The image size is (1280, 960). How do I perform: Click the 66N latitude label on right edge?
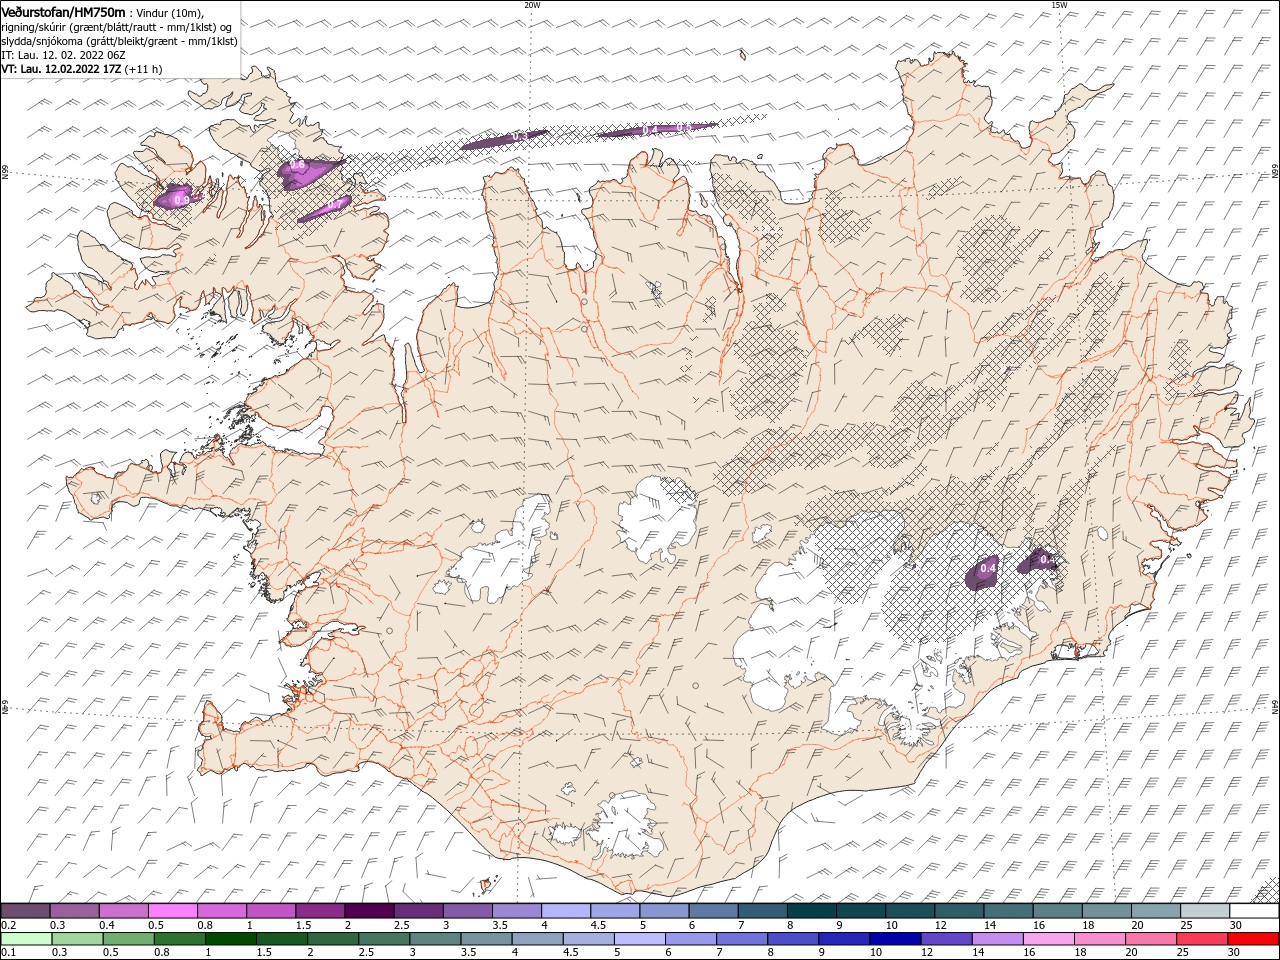click(x=1275, y=172)
